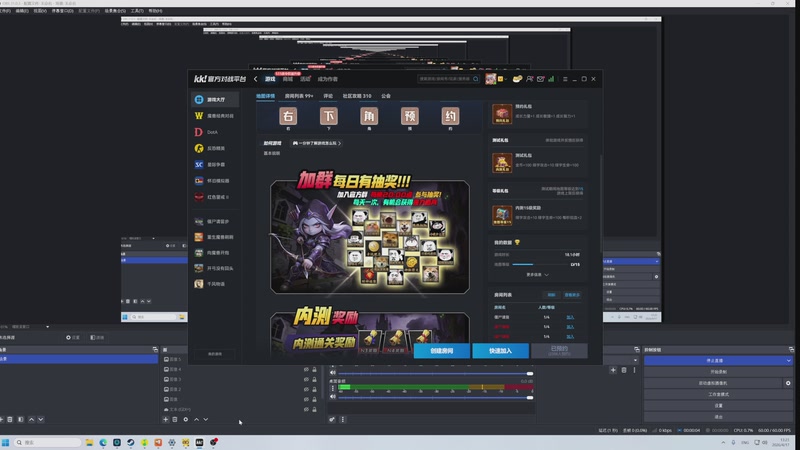This screenshot has width=800, height=450.
Task: Click the search magnifier in KK title bar
Action: point(476,79)
